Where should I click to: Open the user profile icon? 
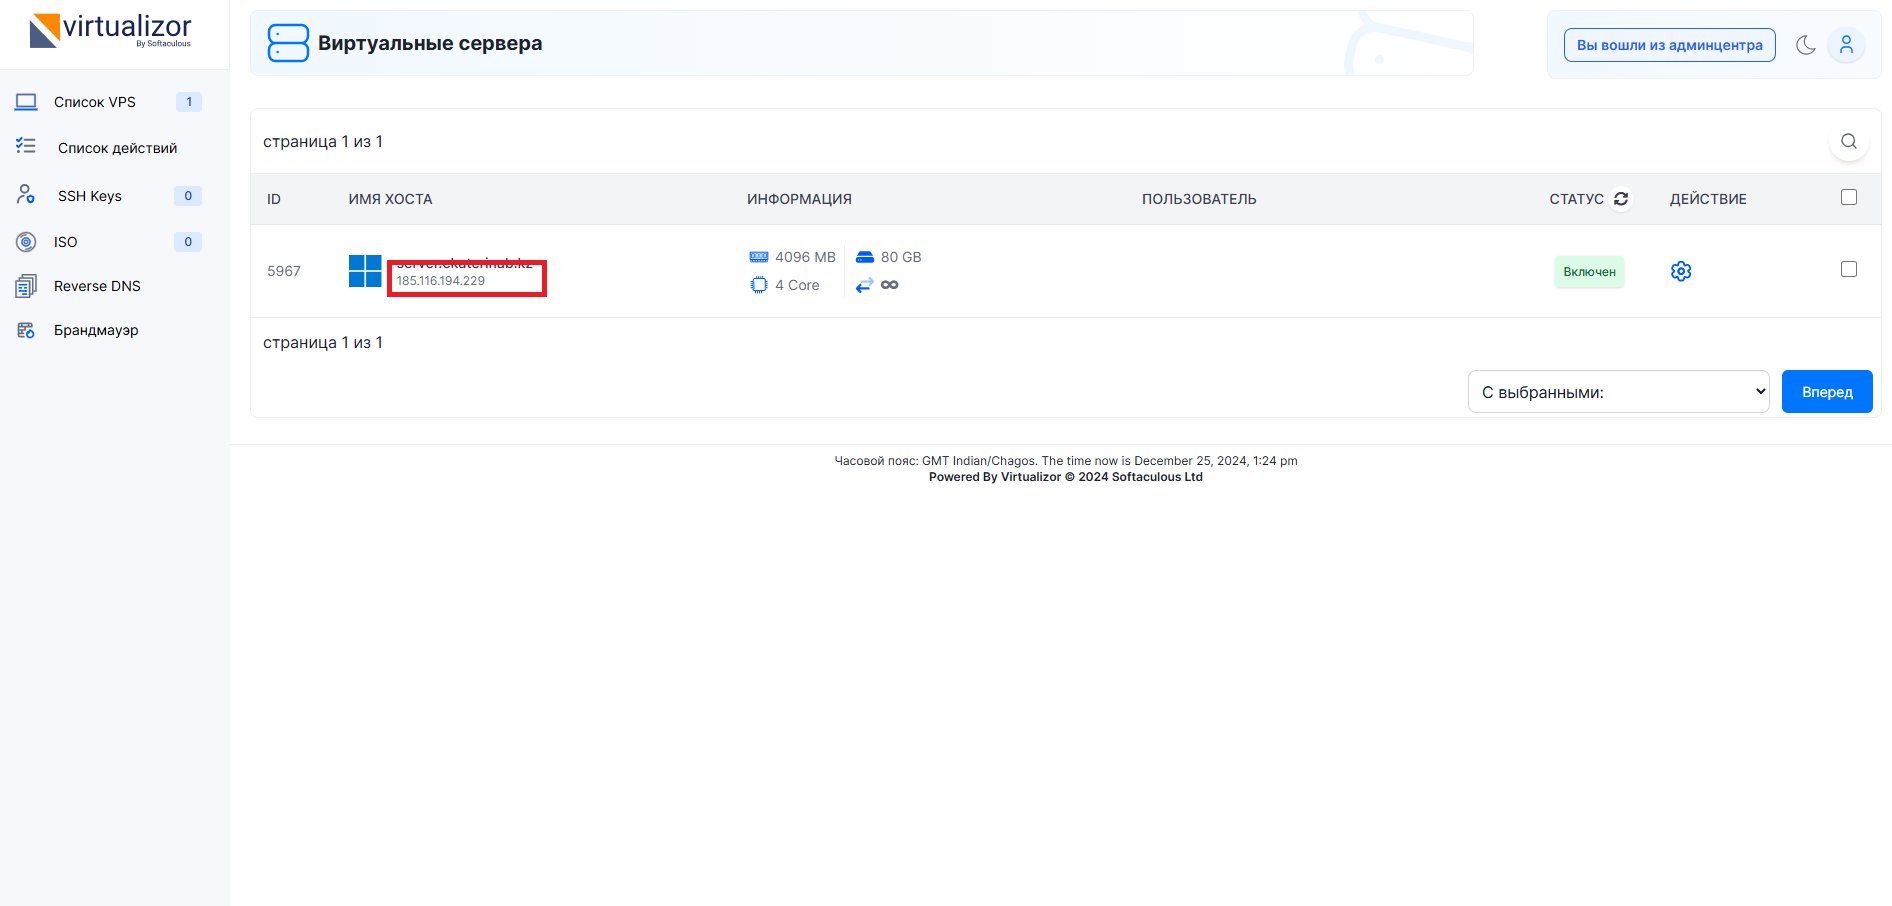(1846, 45)
